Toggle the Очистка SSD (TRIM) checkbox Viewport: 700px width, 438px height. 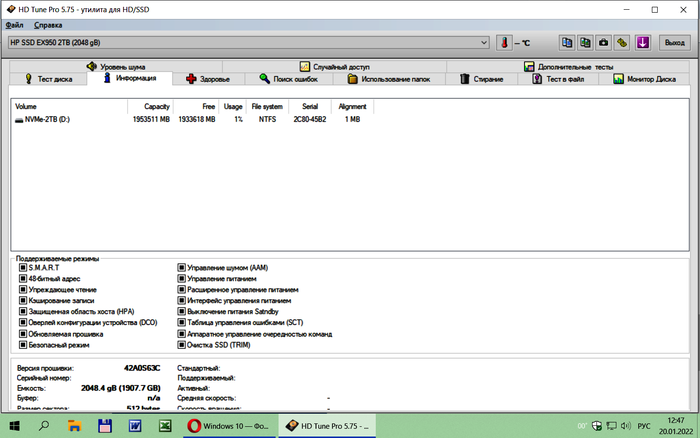pyautogui.click(x=181, y=345)
